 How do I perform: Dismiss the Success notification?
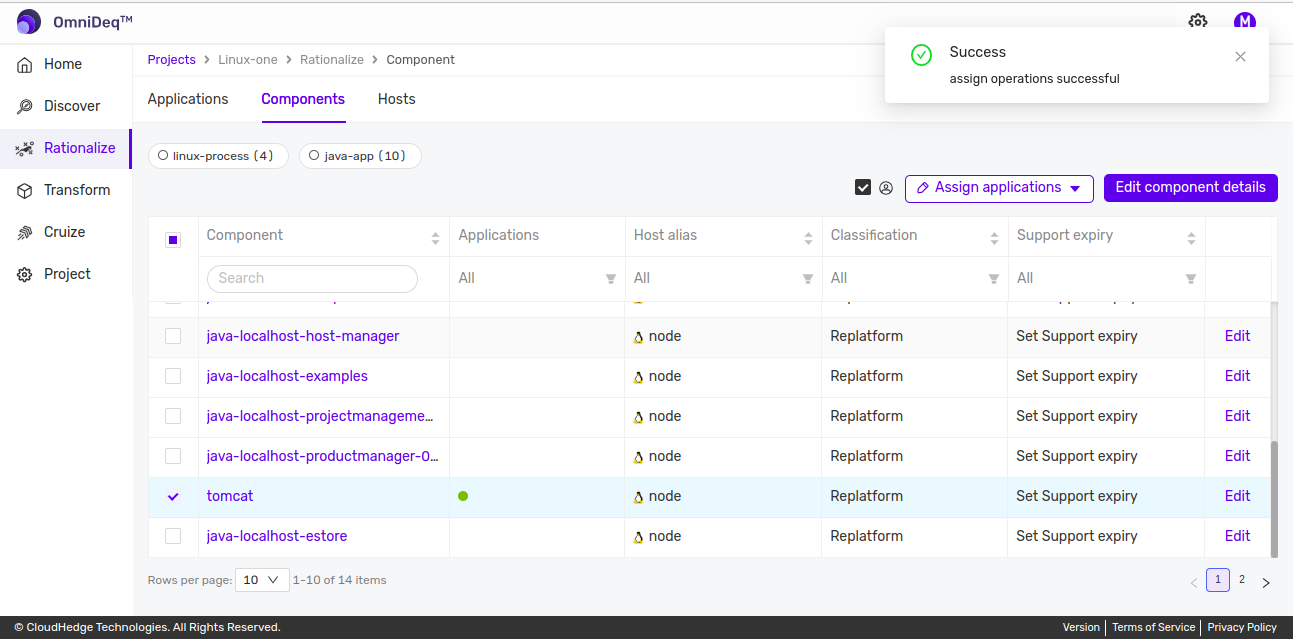click(1240, 57)
